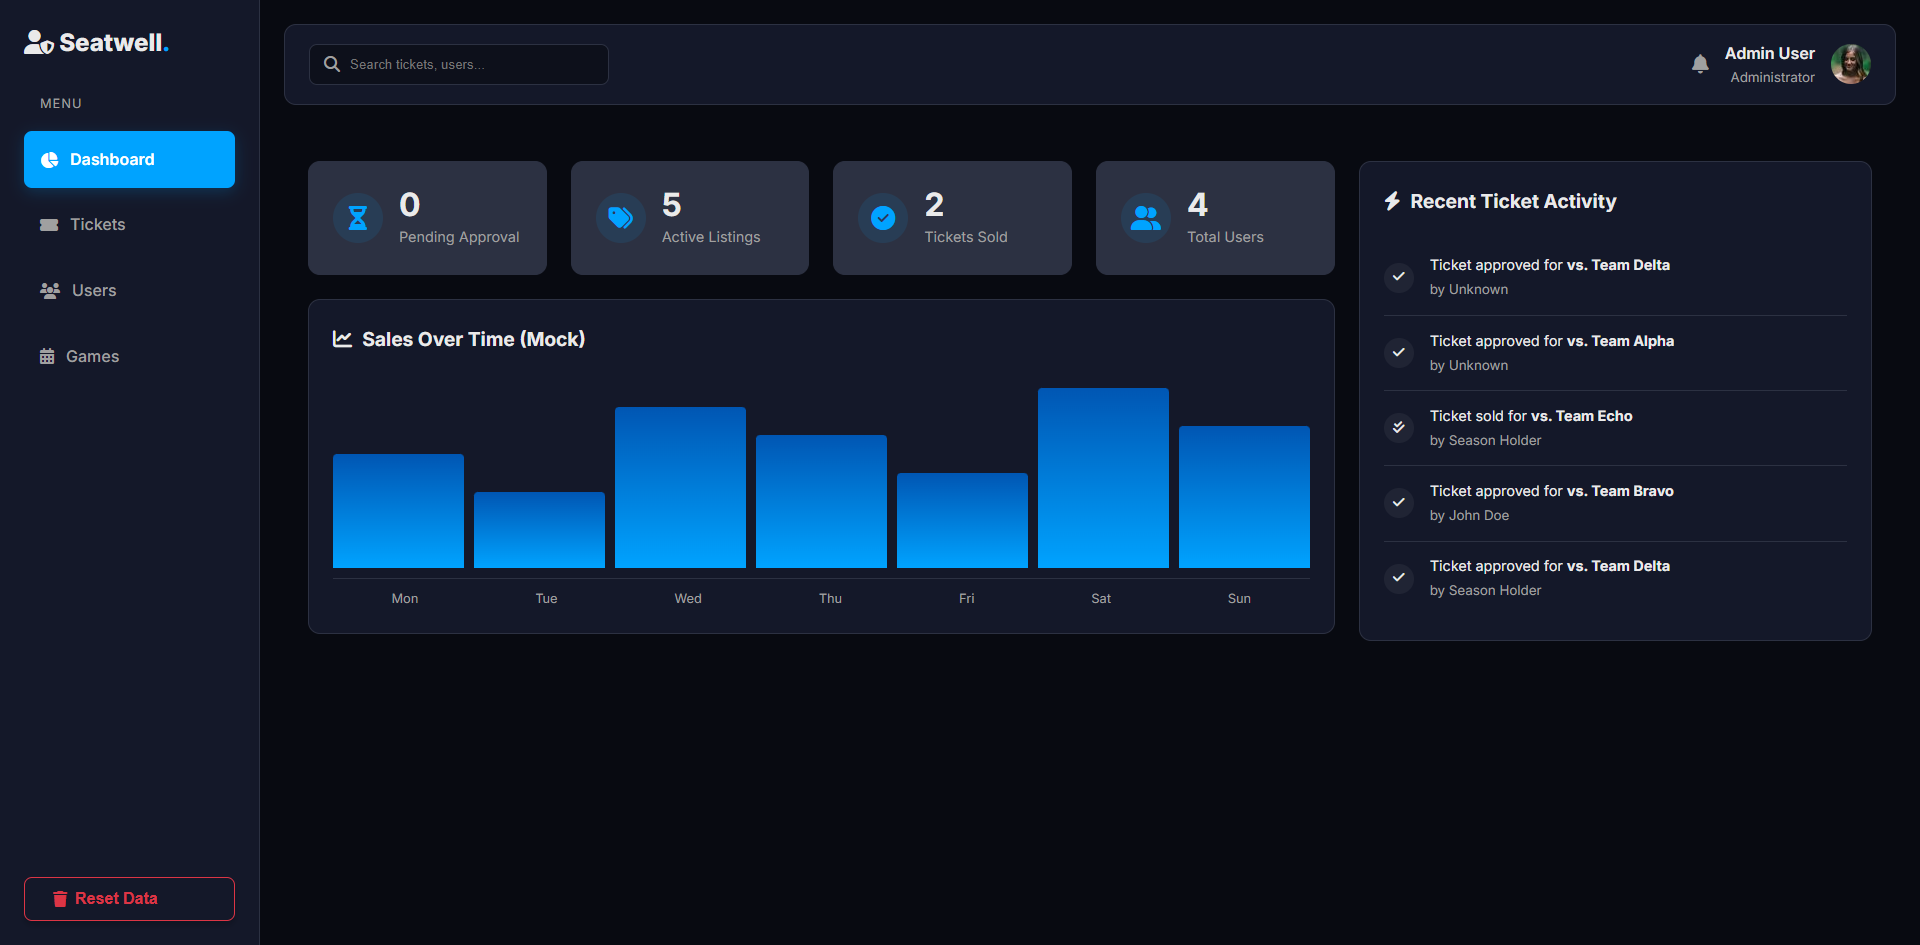Go to the Tickets menu item
The image size is (1920, 945).
(x=129, y=225)
